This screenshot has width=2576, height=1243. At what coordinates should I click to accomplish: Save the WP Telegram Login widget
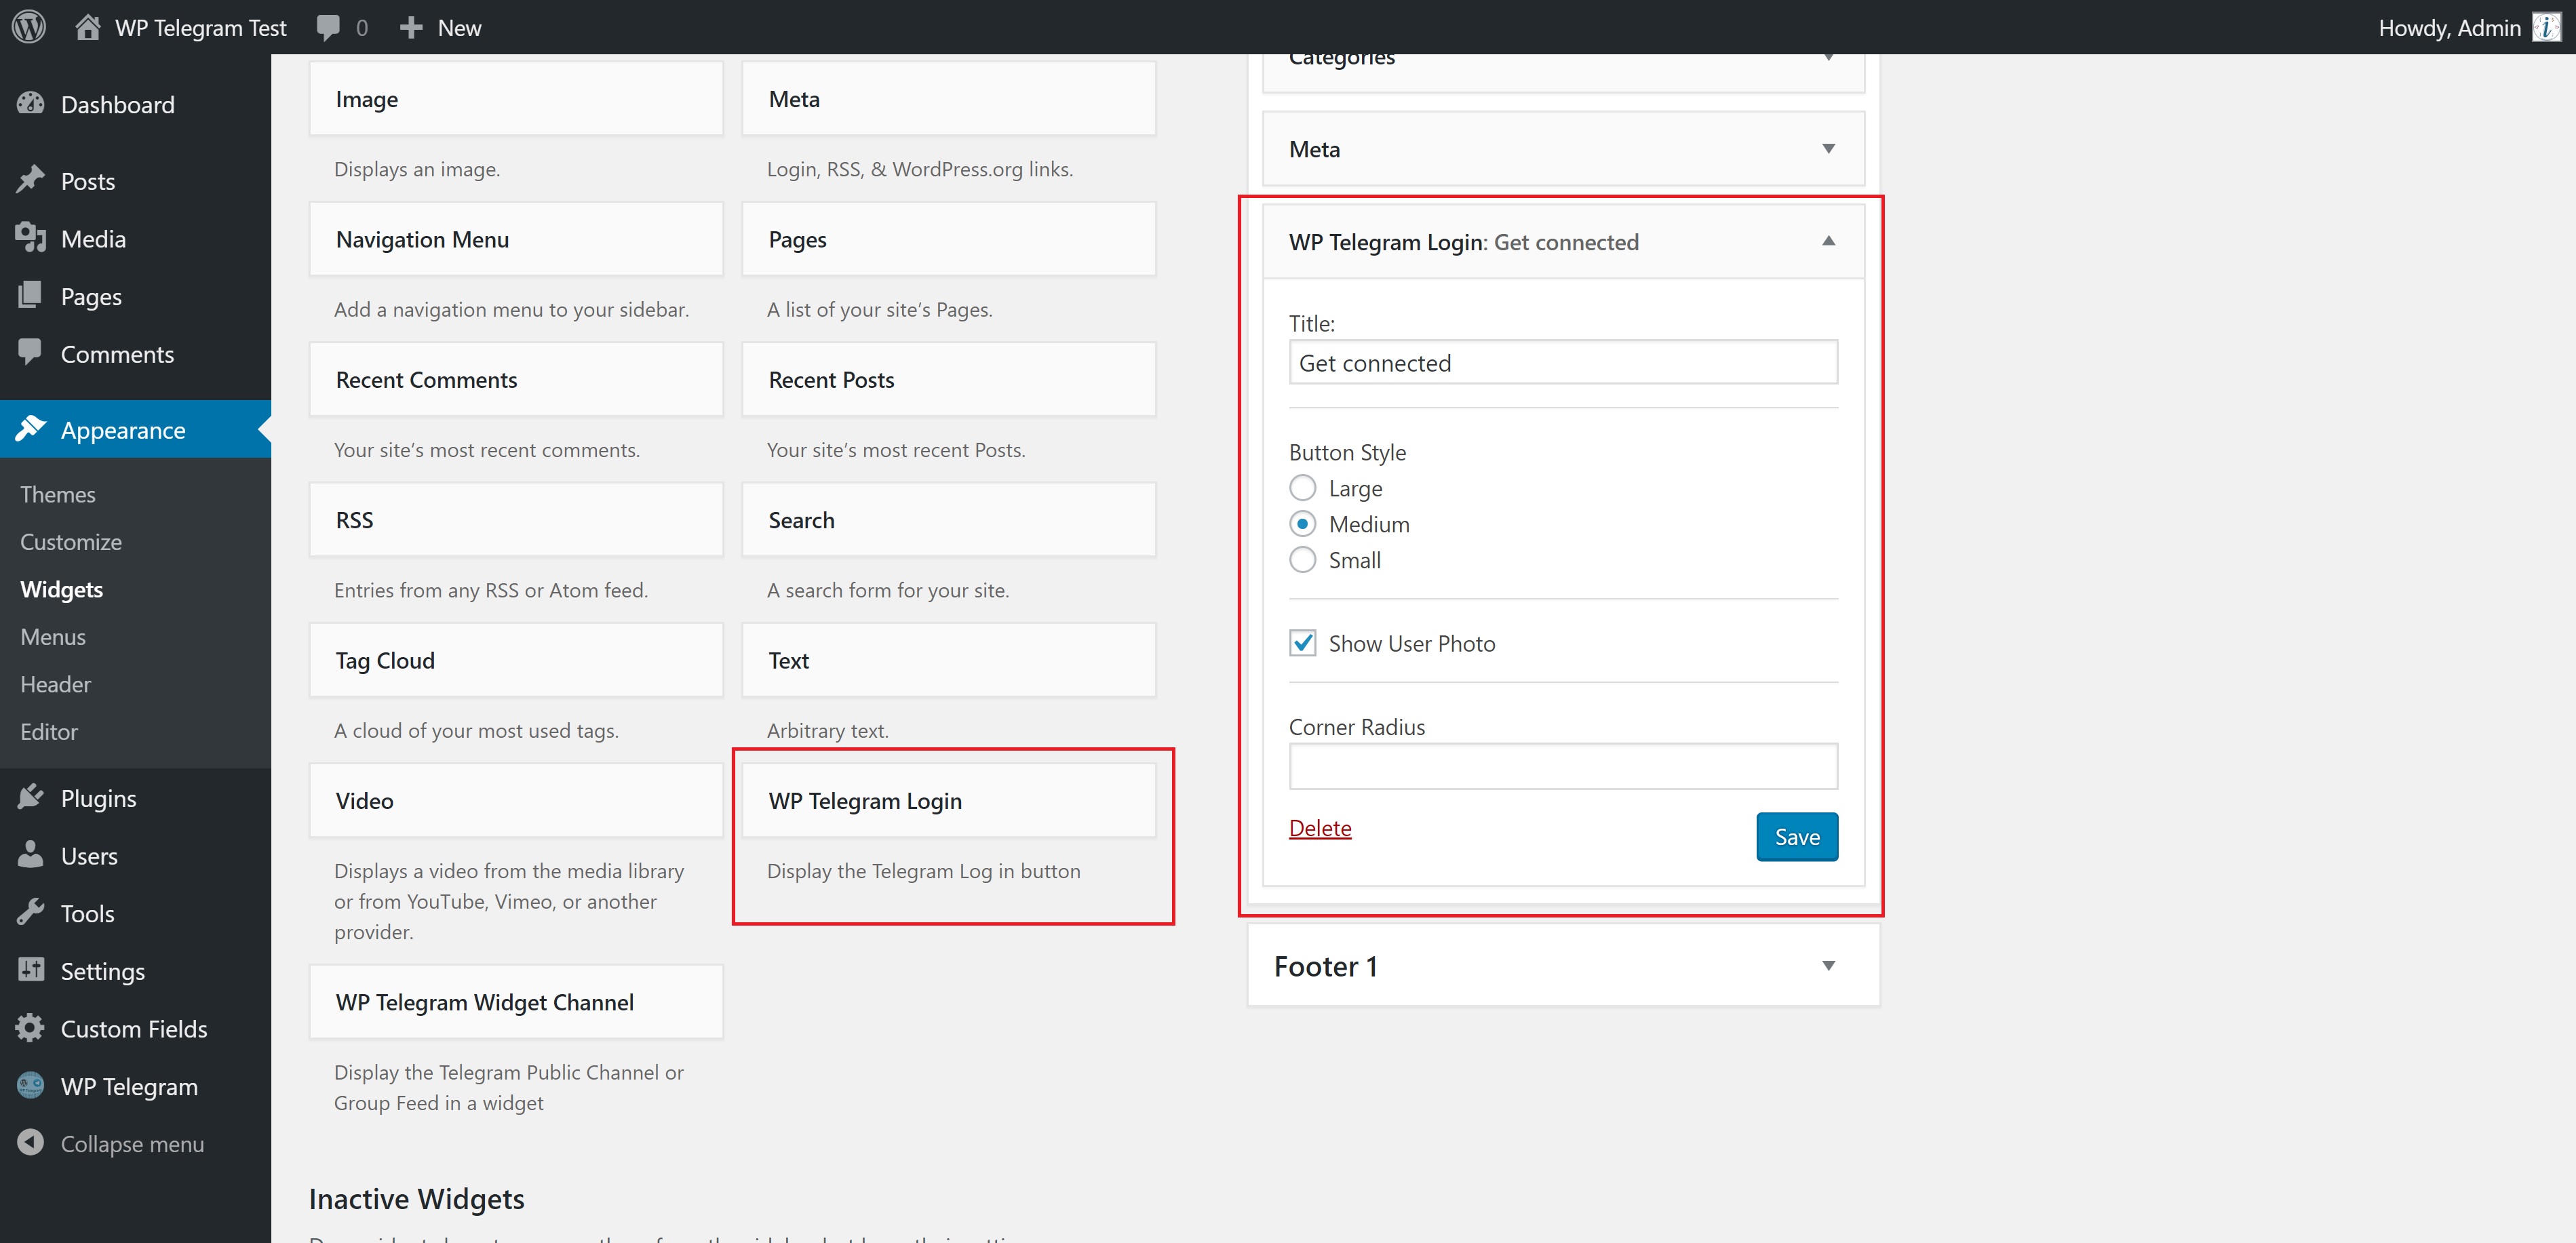pyautogui.click(x=1796, y=836)
